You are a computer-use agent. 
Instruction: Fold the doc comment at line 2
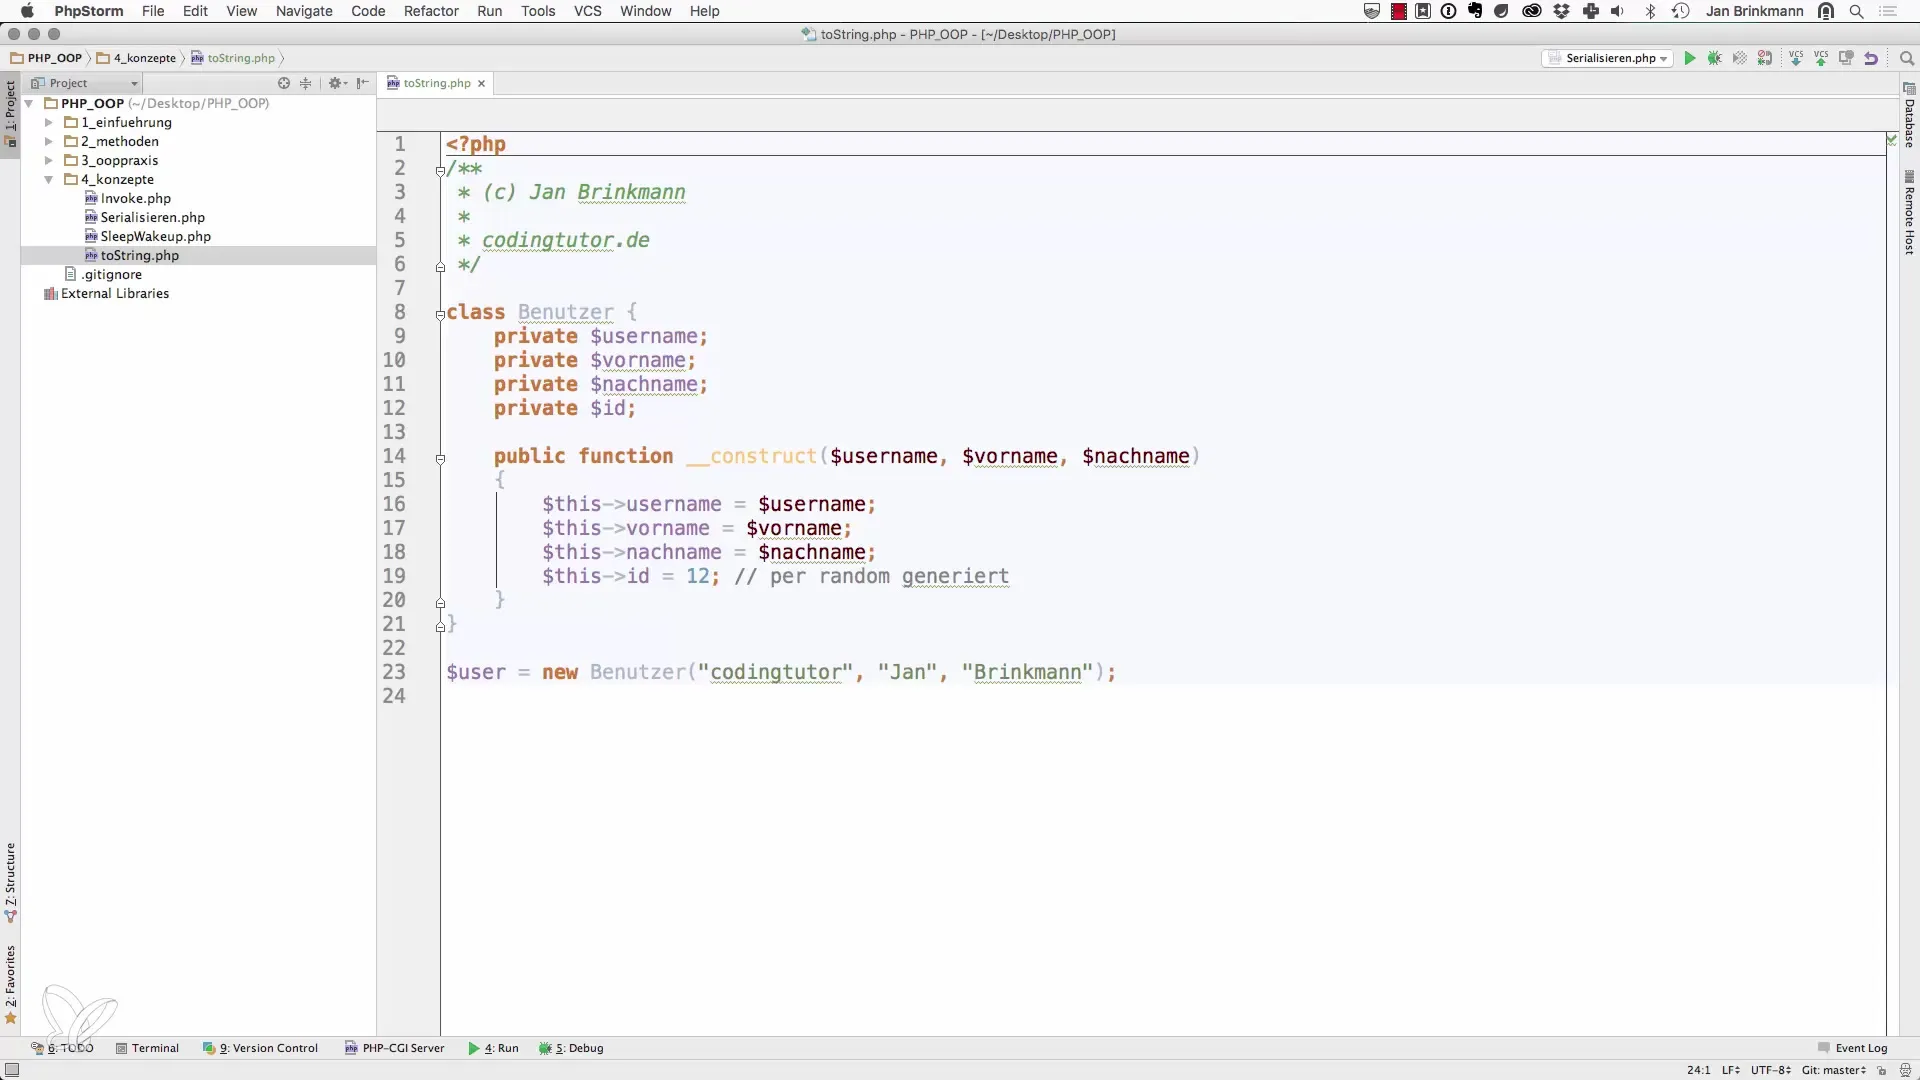440,170
